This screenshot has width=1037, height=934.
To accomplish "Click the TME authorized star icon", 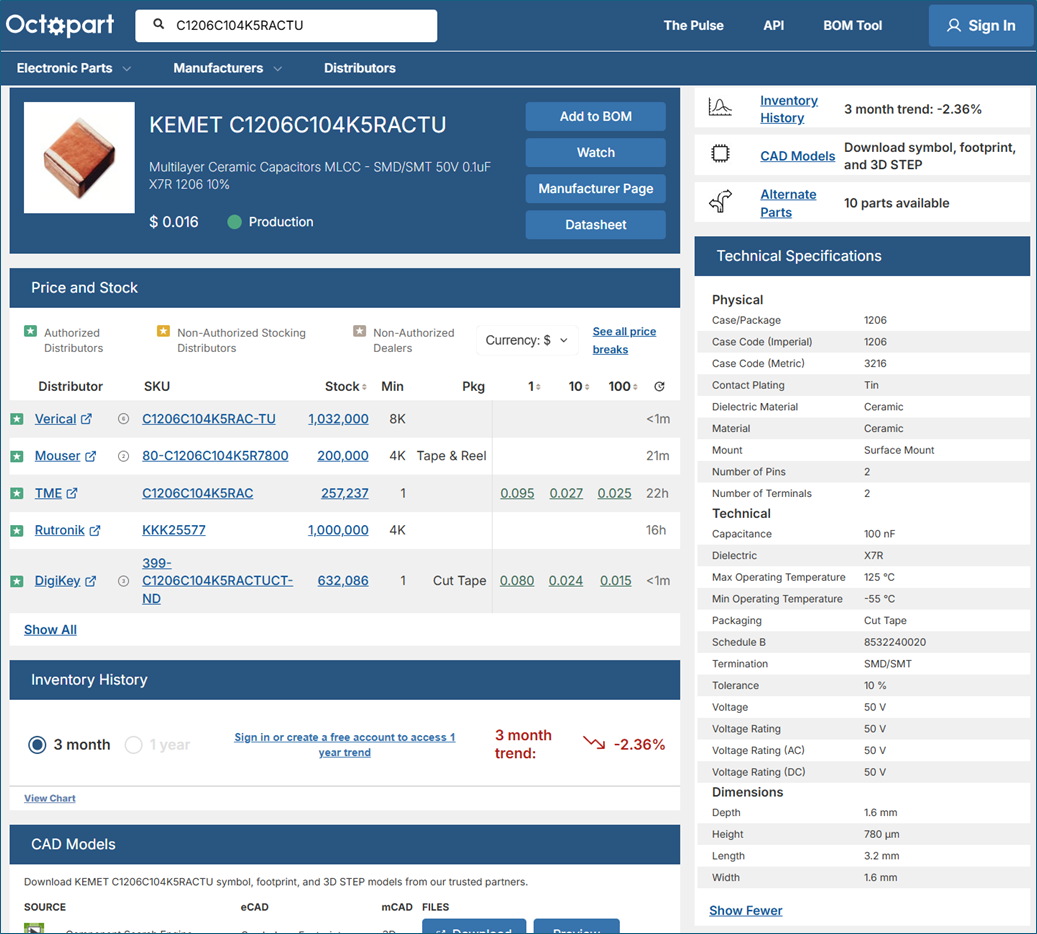I will pos(17,493).
